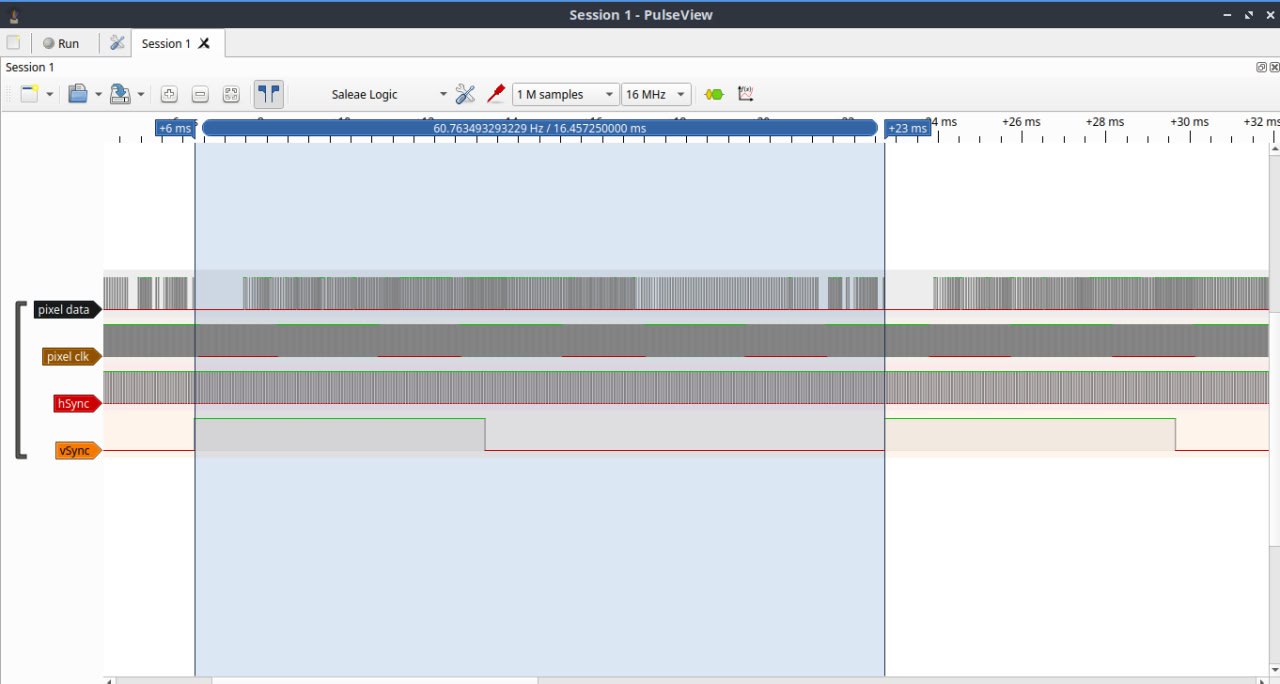This screenshot has height=684, width=1280.
Task: Click the zoom in icon
Action: point(169,94)
